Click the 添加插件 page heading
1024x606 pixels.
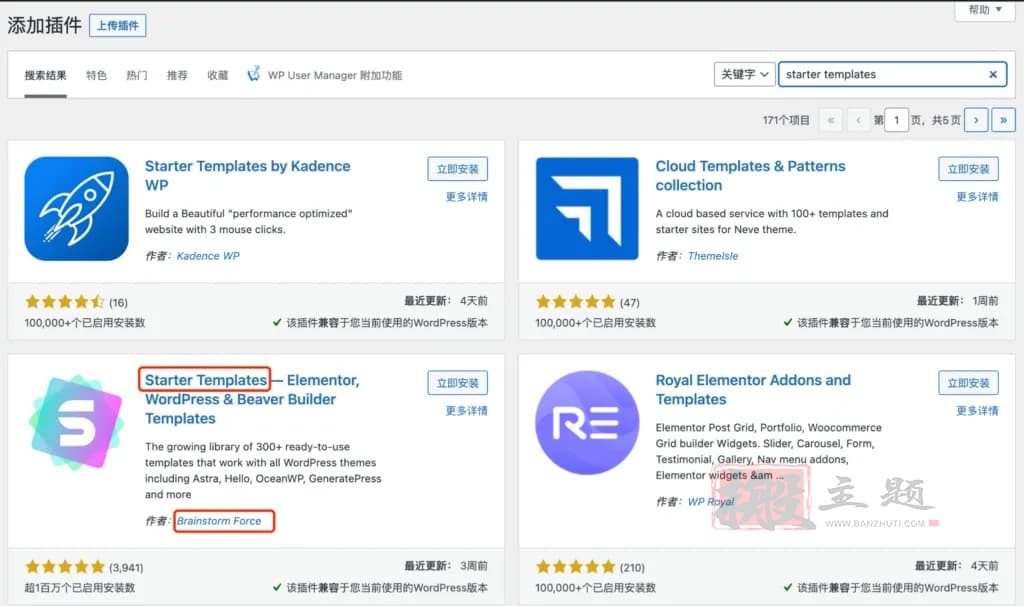click(x=44, y=25)
